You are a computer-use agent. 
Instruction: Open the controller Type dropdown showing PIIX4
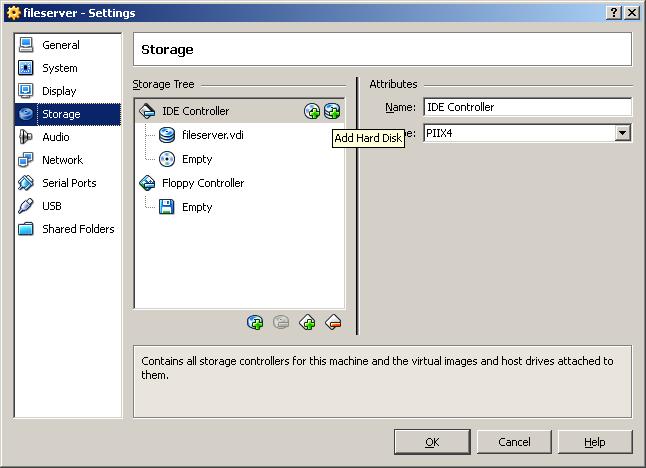(x=527, y=133)
